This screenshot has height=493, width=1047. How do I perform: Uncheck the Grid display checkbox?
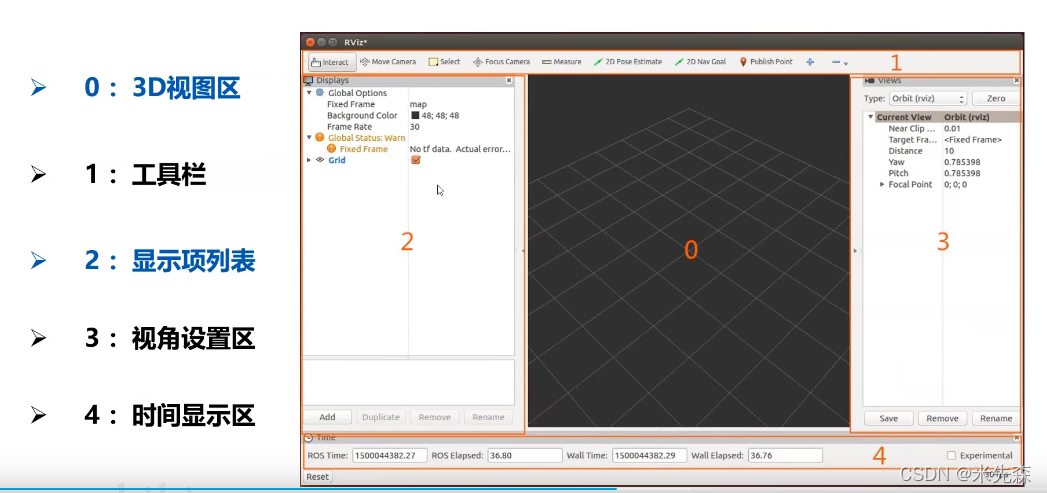(x=415, y=160)
